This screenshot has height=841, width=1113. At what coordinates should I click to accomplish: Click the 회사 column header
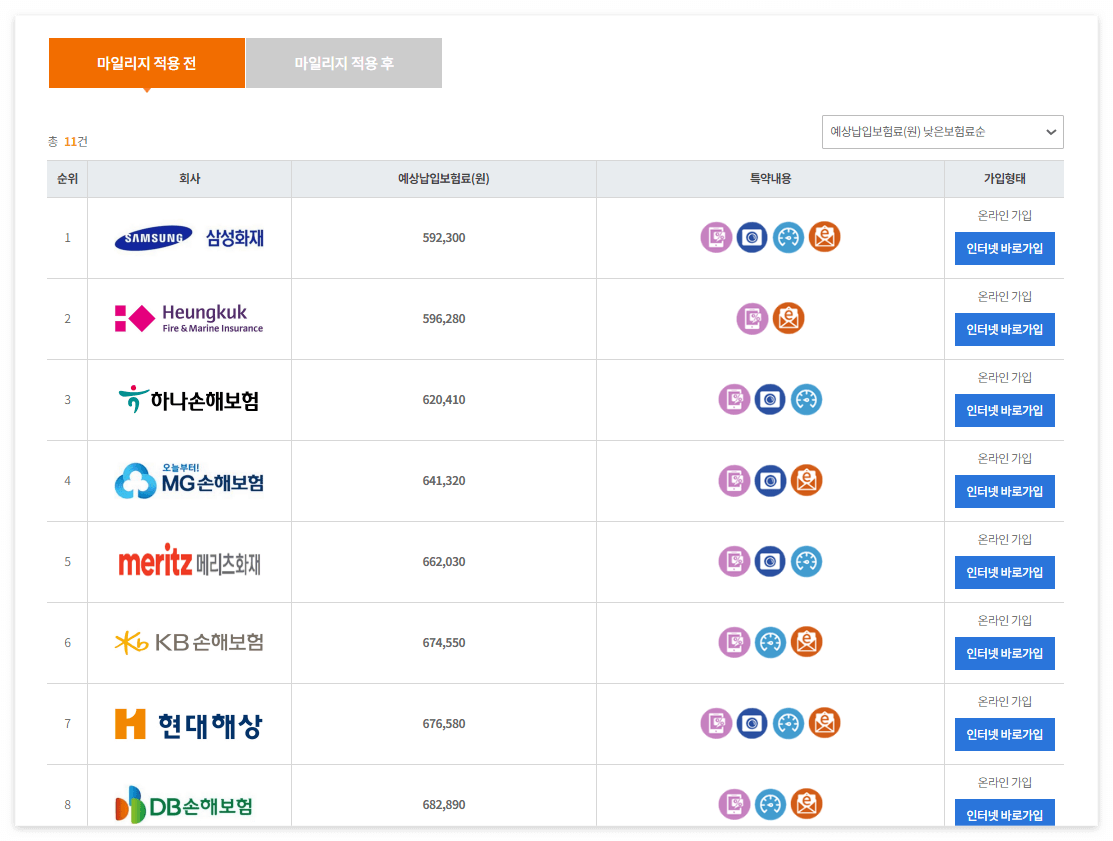(x=190, y=179)
